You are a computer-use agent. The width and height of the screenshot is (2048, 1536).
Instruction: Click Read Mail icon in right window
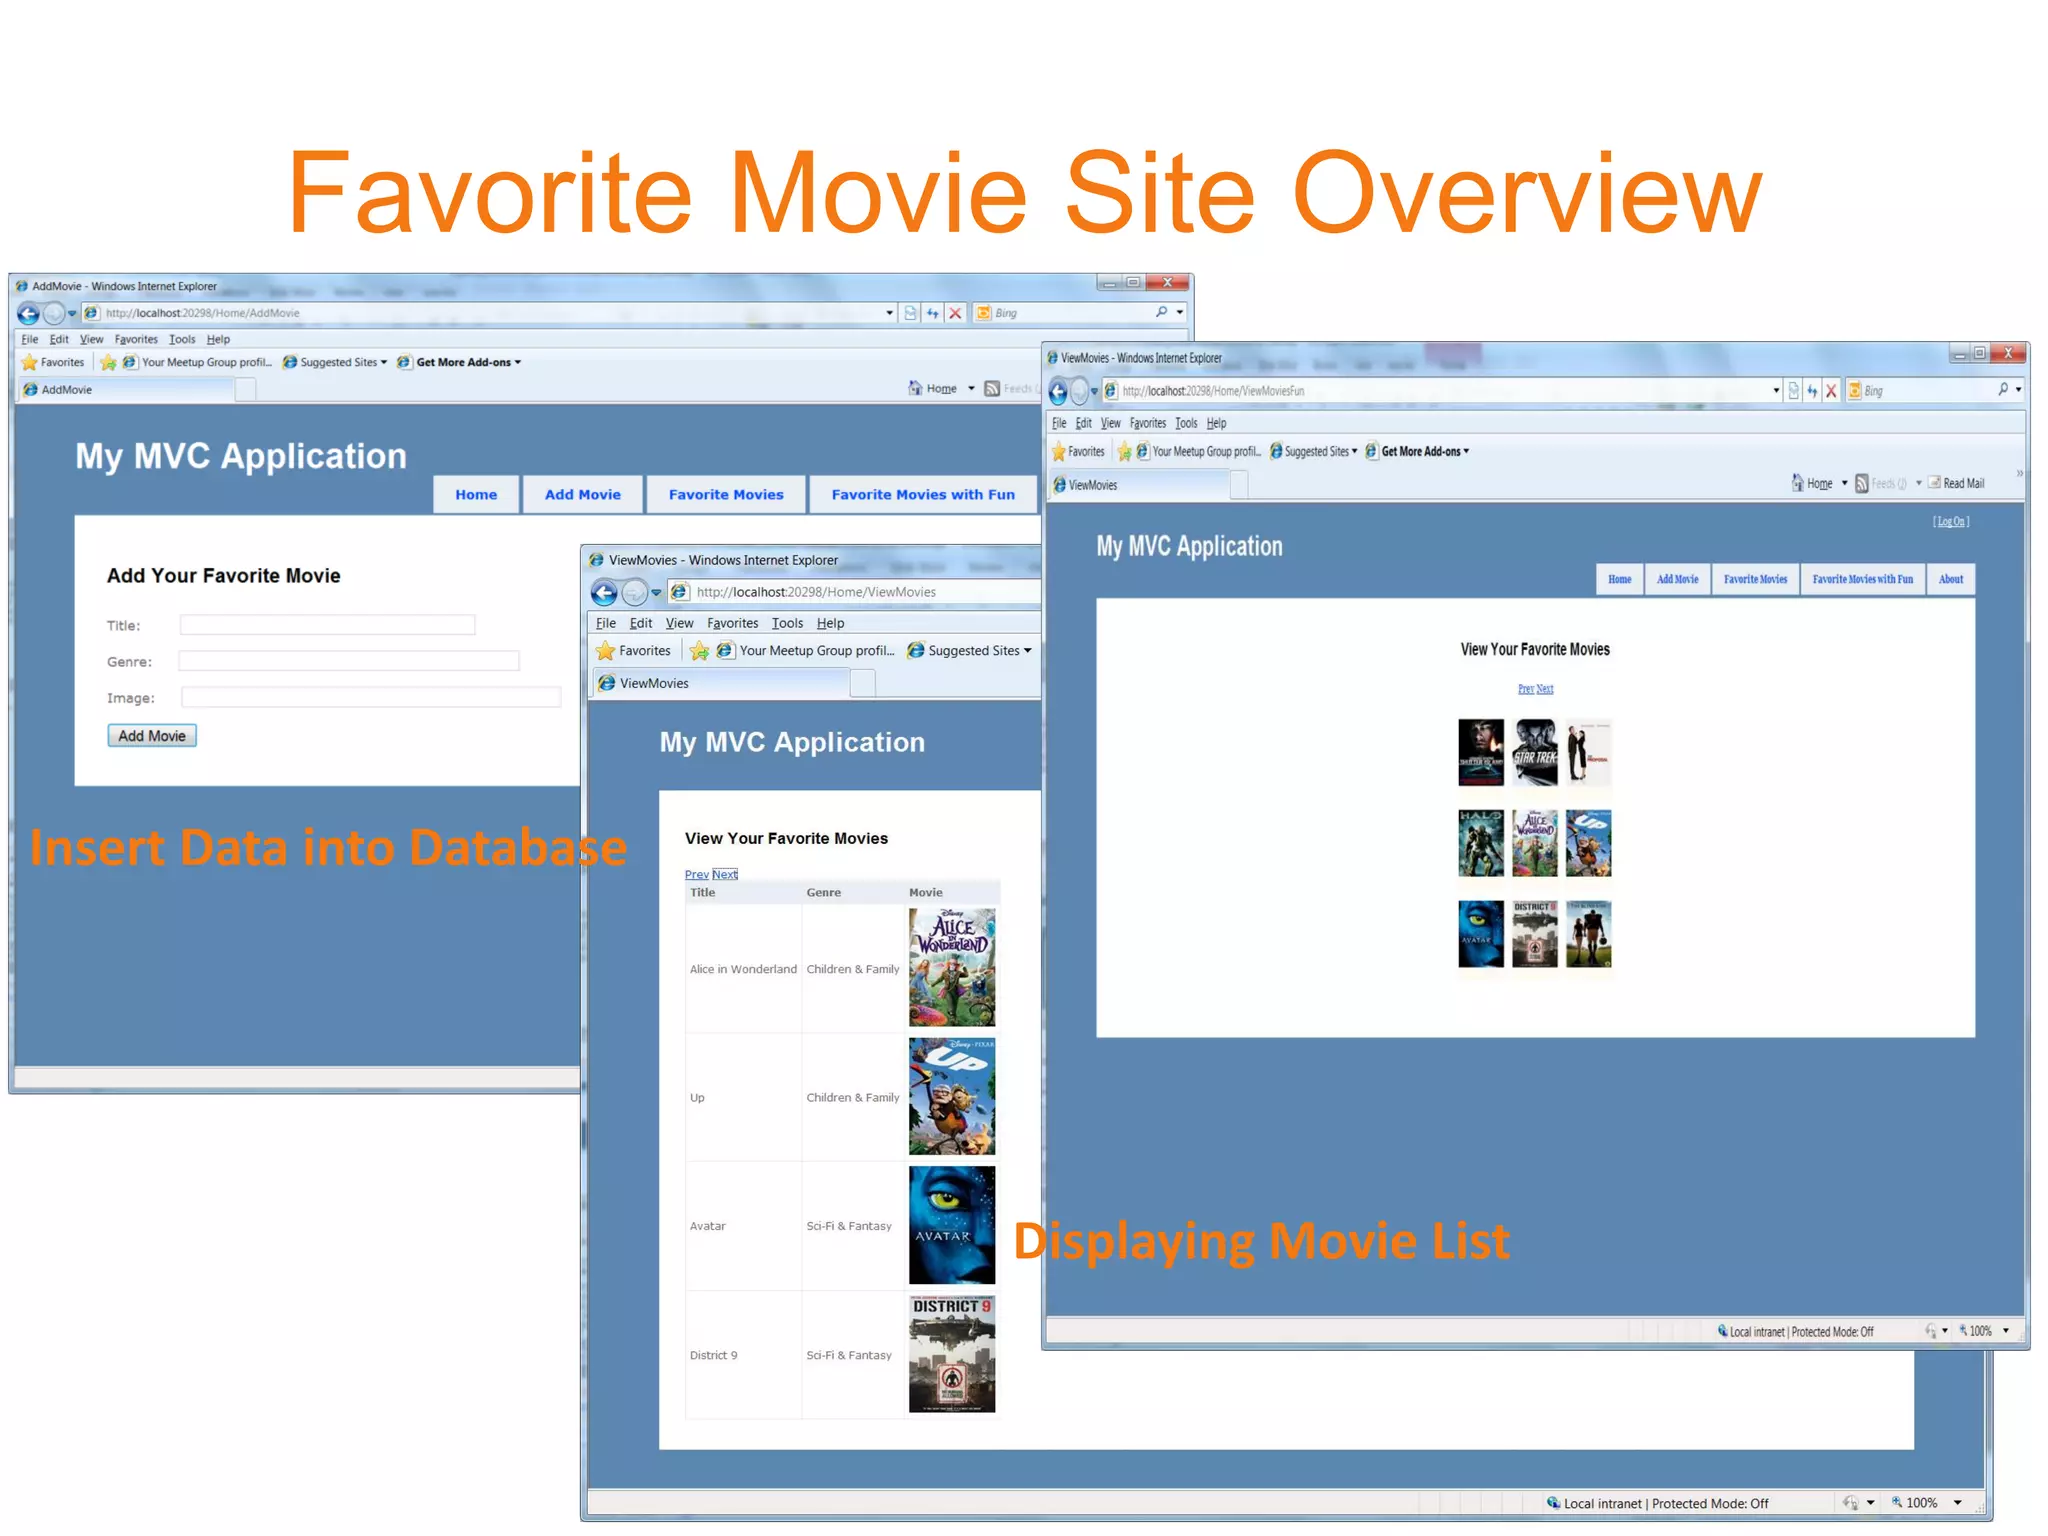1934,483
